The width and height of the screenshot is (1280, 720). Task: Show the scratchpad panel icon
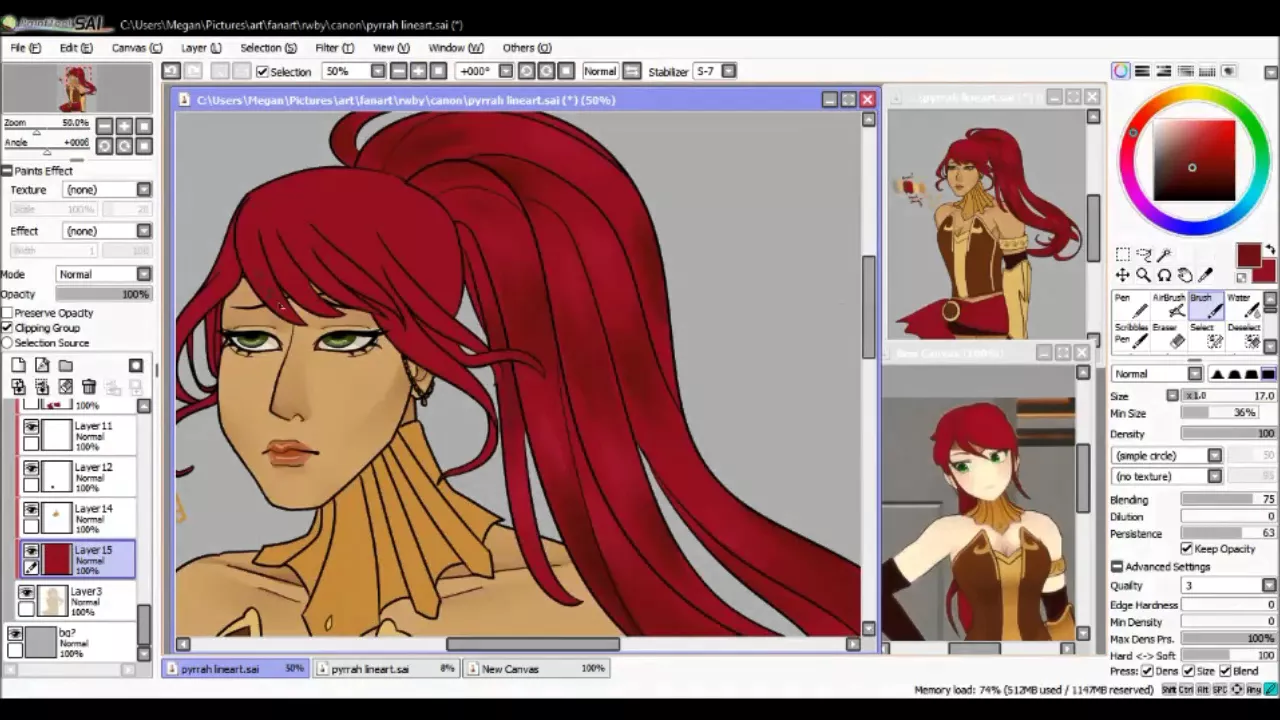pos(1229,71)
